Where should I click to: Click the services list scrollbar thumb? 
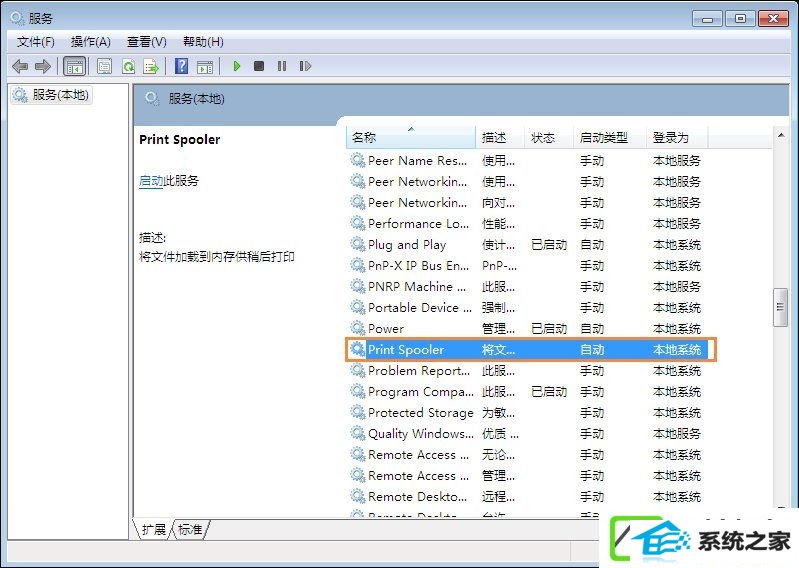pyautogui.click(x=780, y=307)
